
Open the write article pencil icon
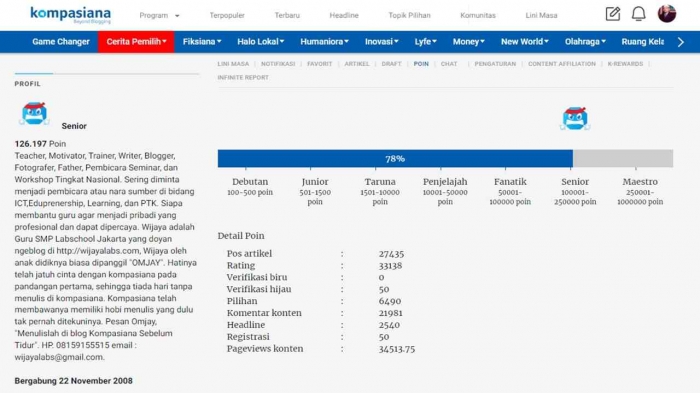(612, 14)
